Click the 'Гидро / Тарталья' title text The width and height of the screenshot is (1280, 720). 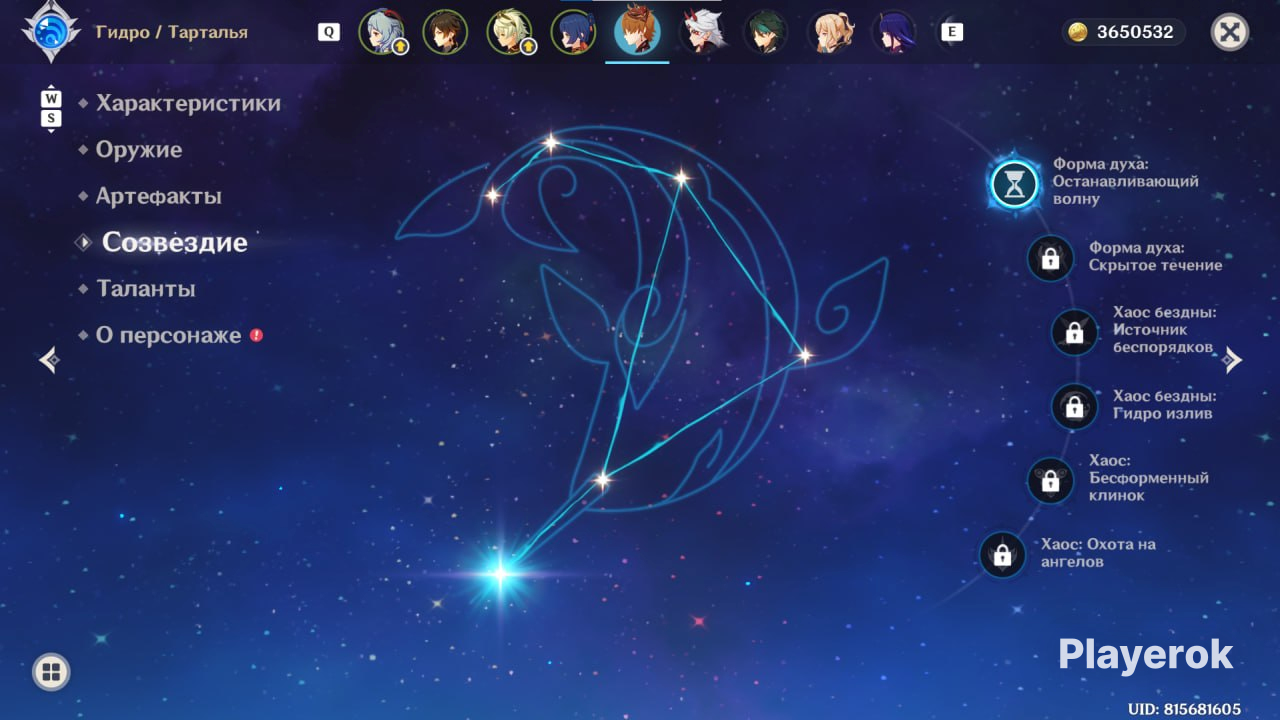171,32
